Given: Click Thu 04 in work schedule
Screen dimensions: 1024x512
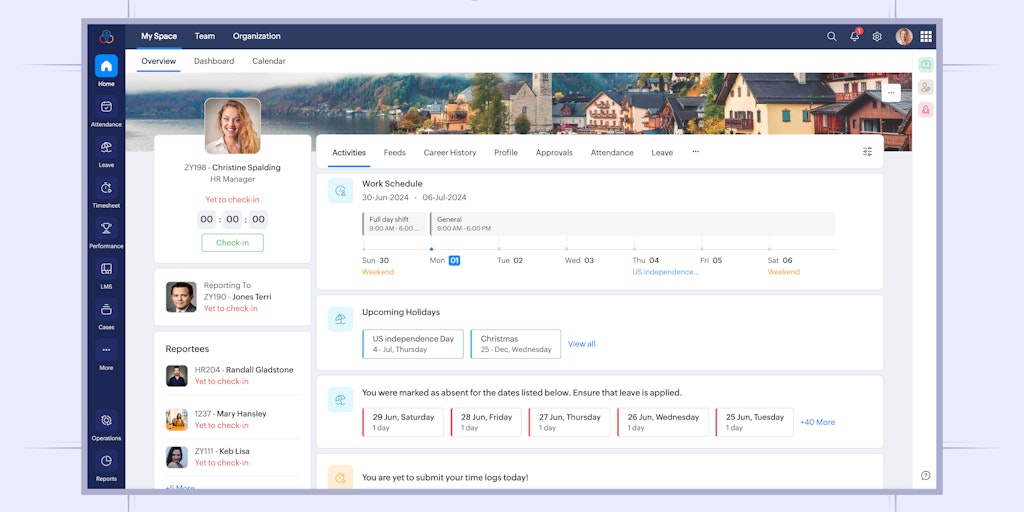Looking at the screenshot, I should 646,261.
